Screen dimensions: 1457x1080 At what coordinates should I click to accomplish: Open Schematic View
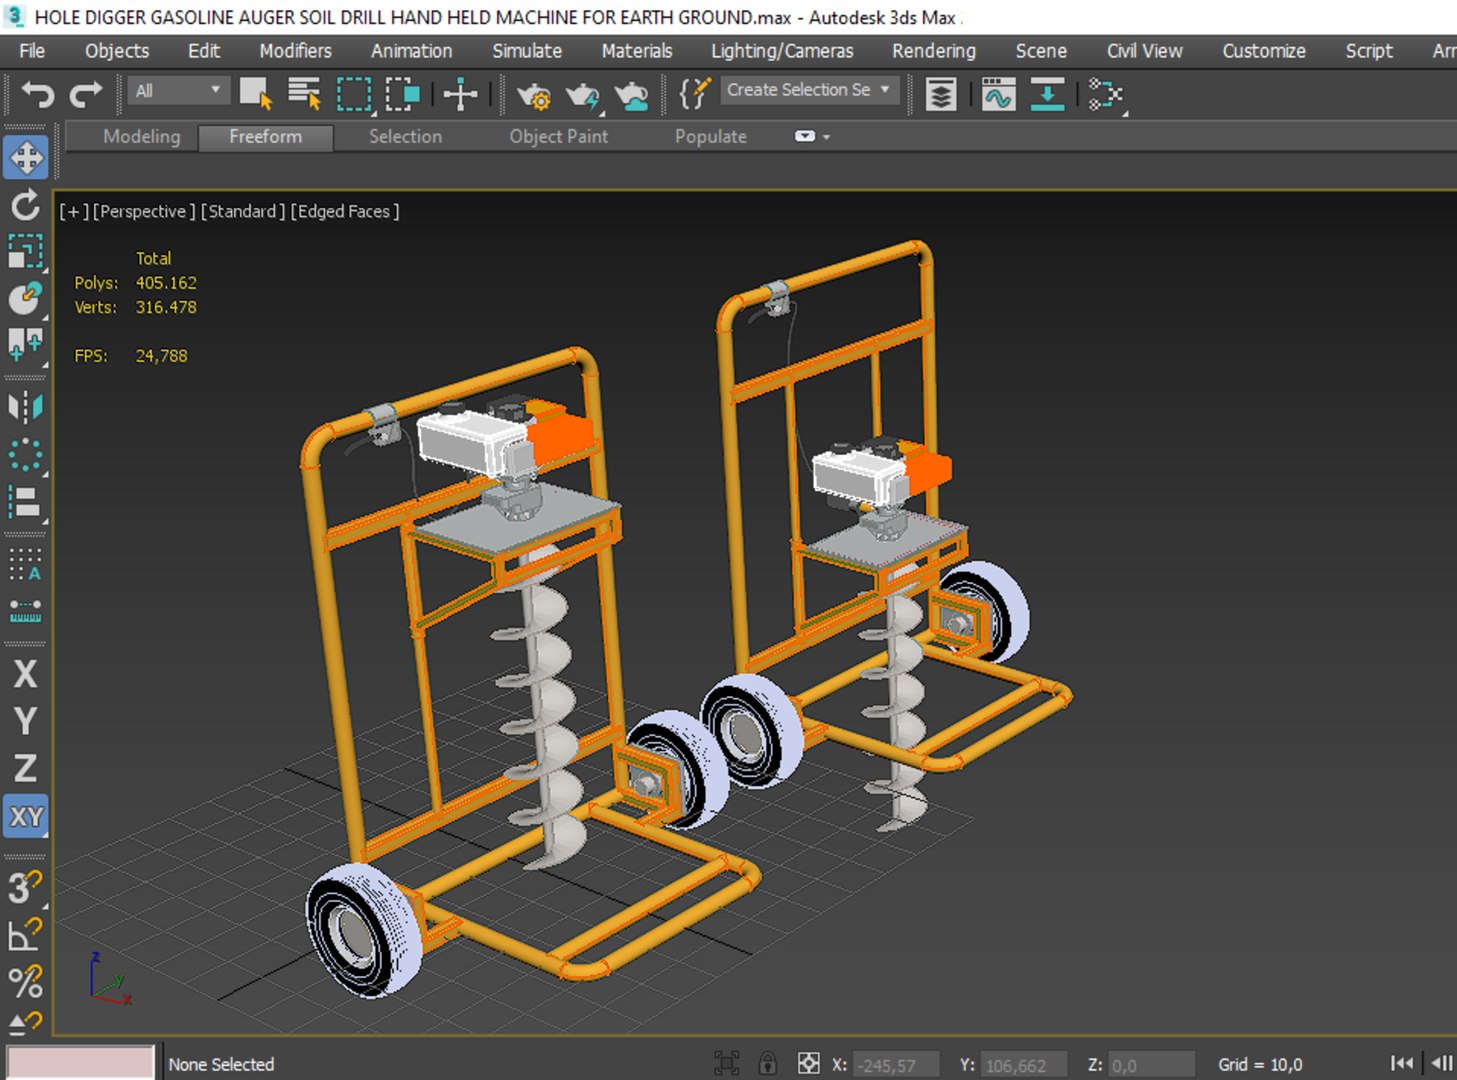[1106, 95]
